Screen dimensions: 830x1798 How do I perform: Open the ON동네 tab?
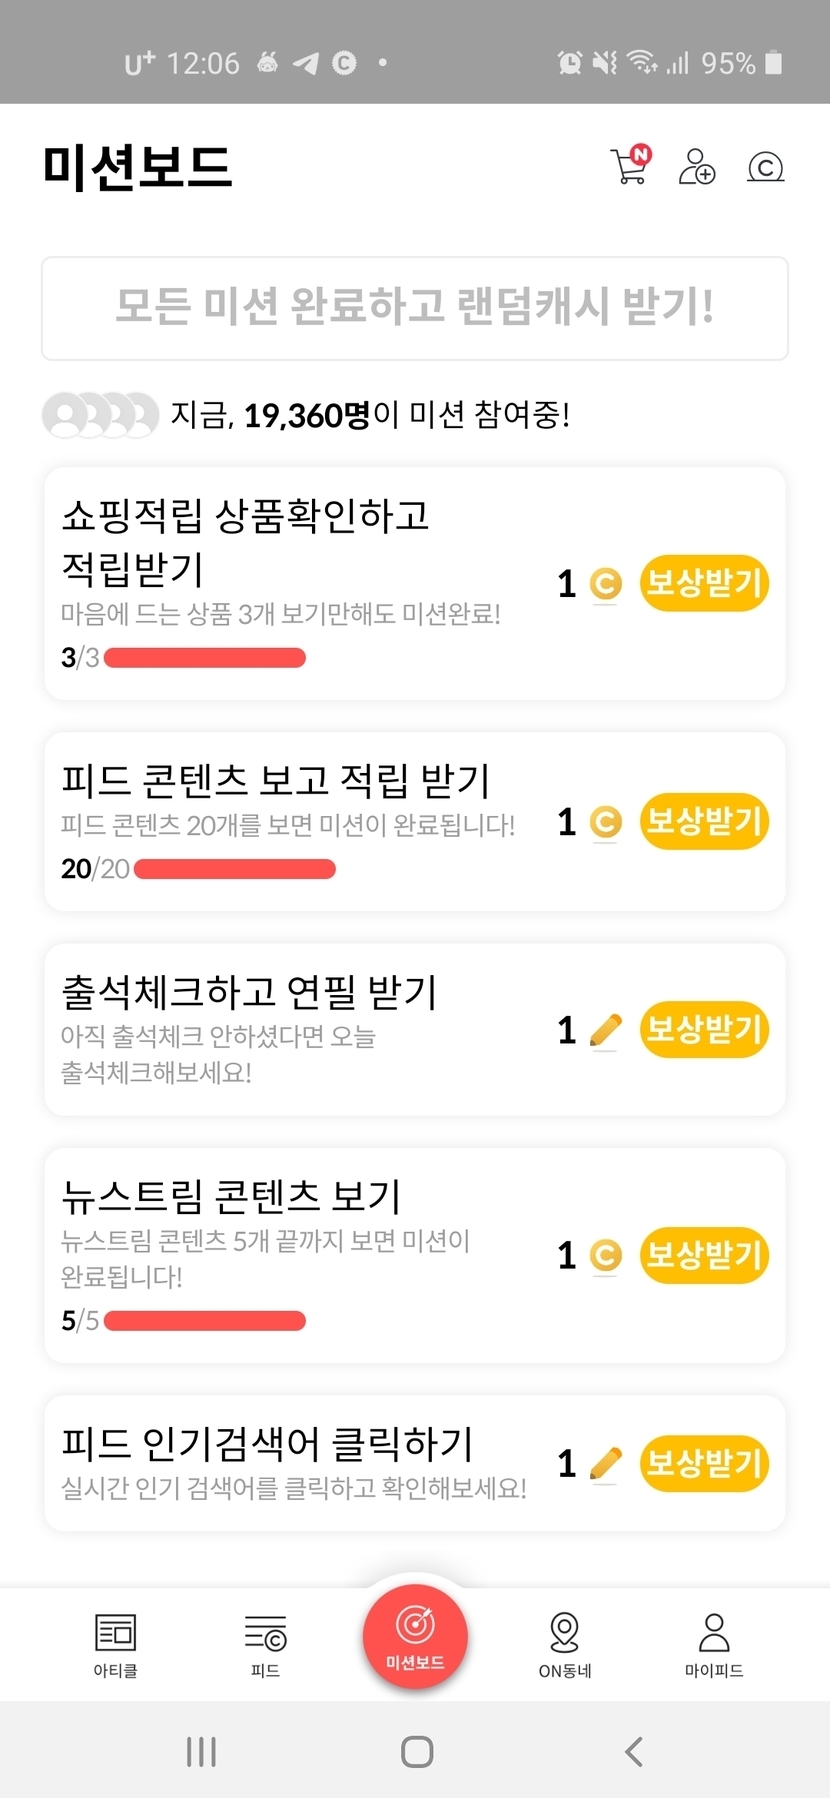564,1644
